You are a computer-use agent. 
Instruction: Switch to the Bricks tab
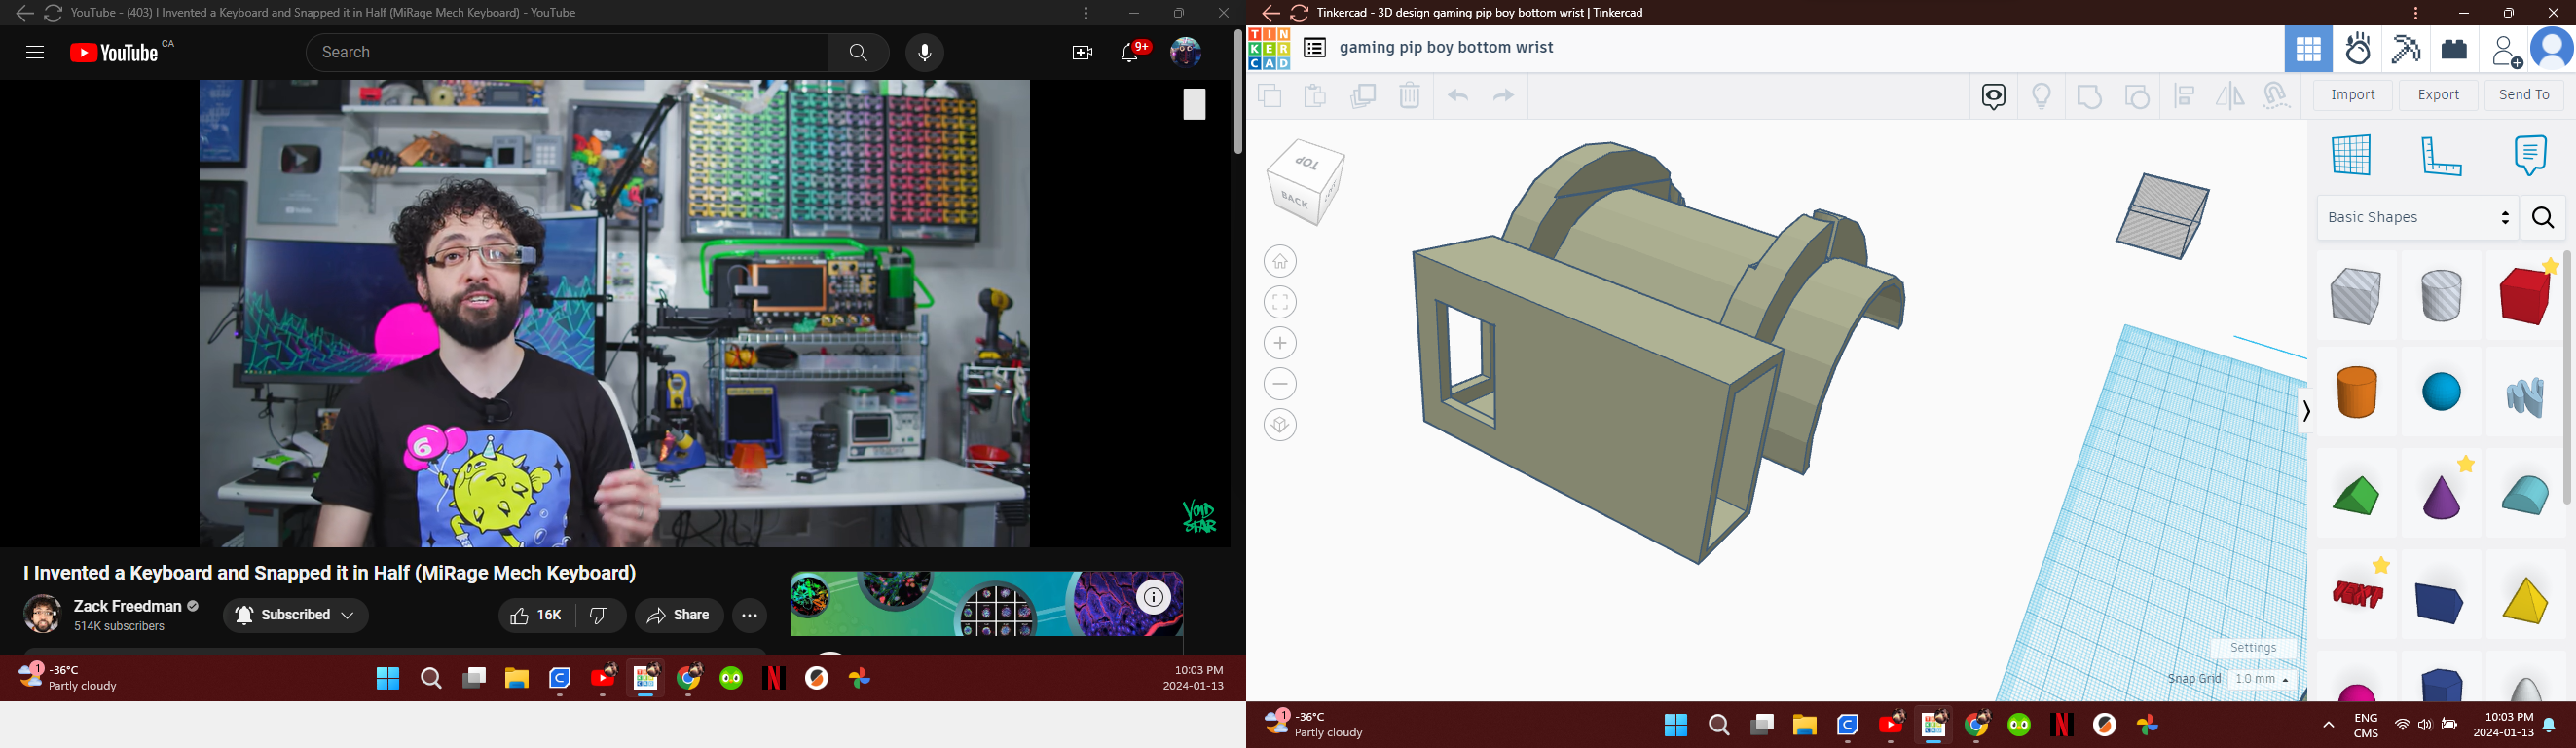point(2455,49)
